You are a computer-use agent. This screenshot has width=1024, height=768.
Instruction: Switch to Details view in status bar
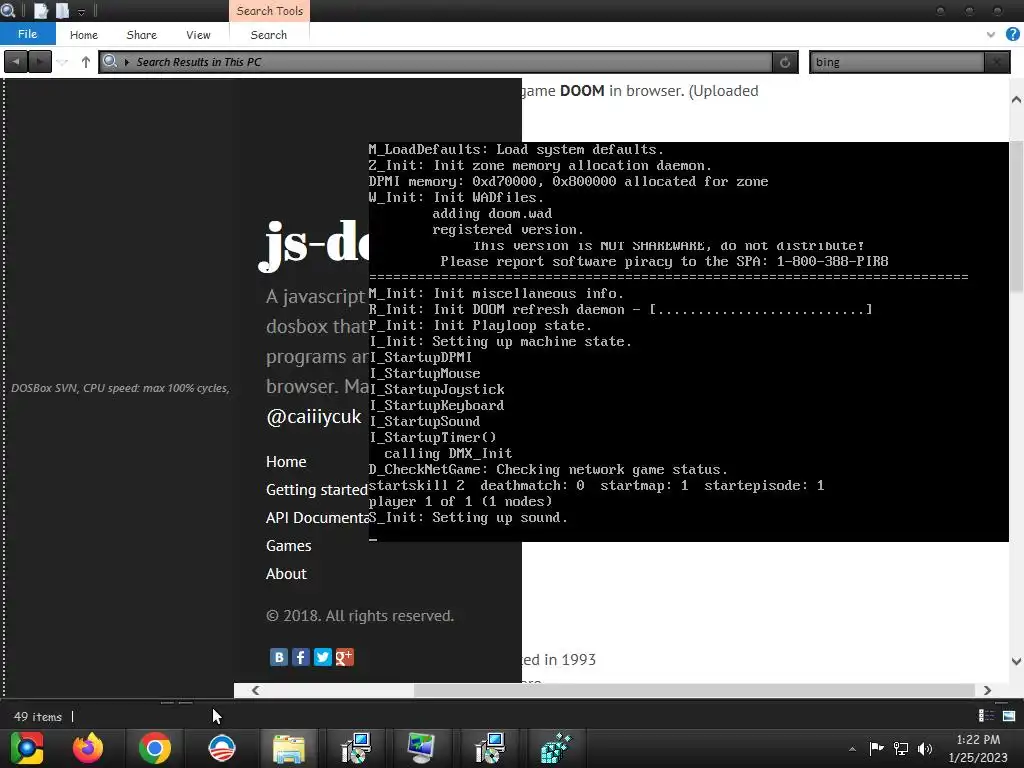pyautogui.click(x=986, y=716)
